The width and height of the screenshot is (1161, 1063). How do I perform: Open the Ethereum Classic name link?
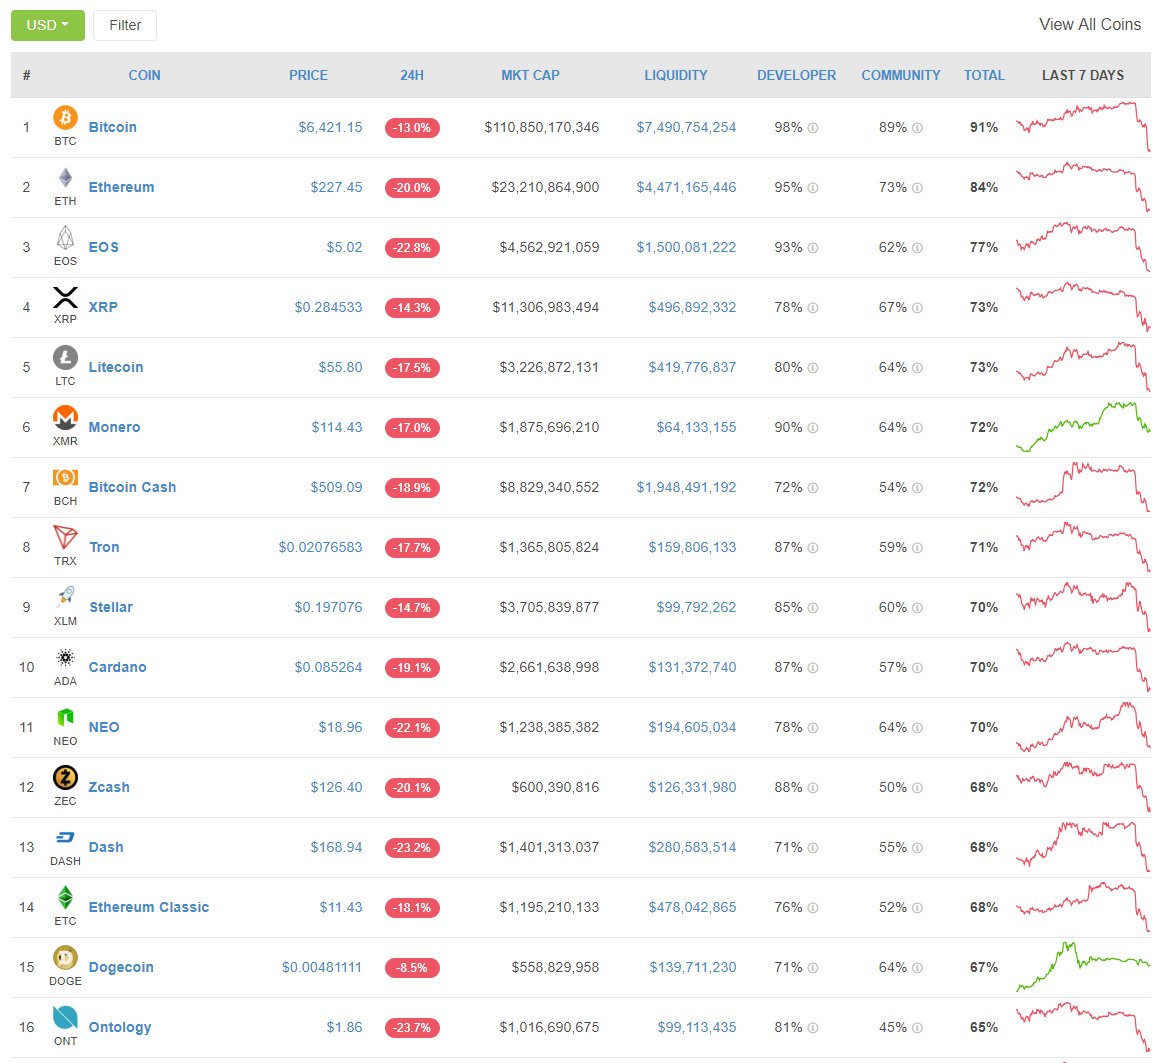[149, 908]
